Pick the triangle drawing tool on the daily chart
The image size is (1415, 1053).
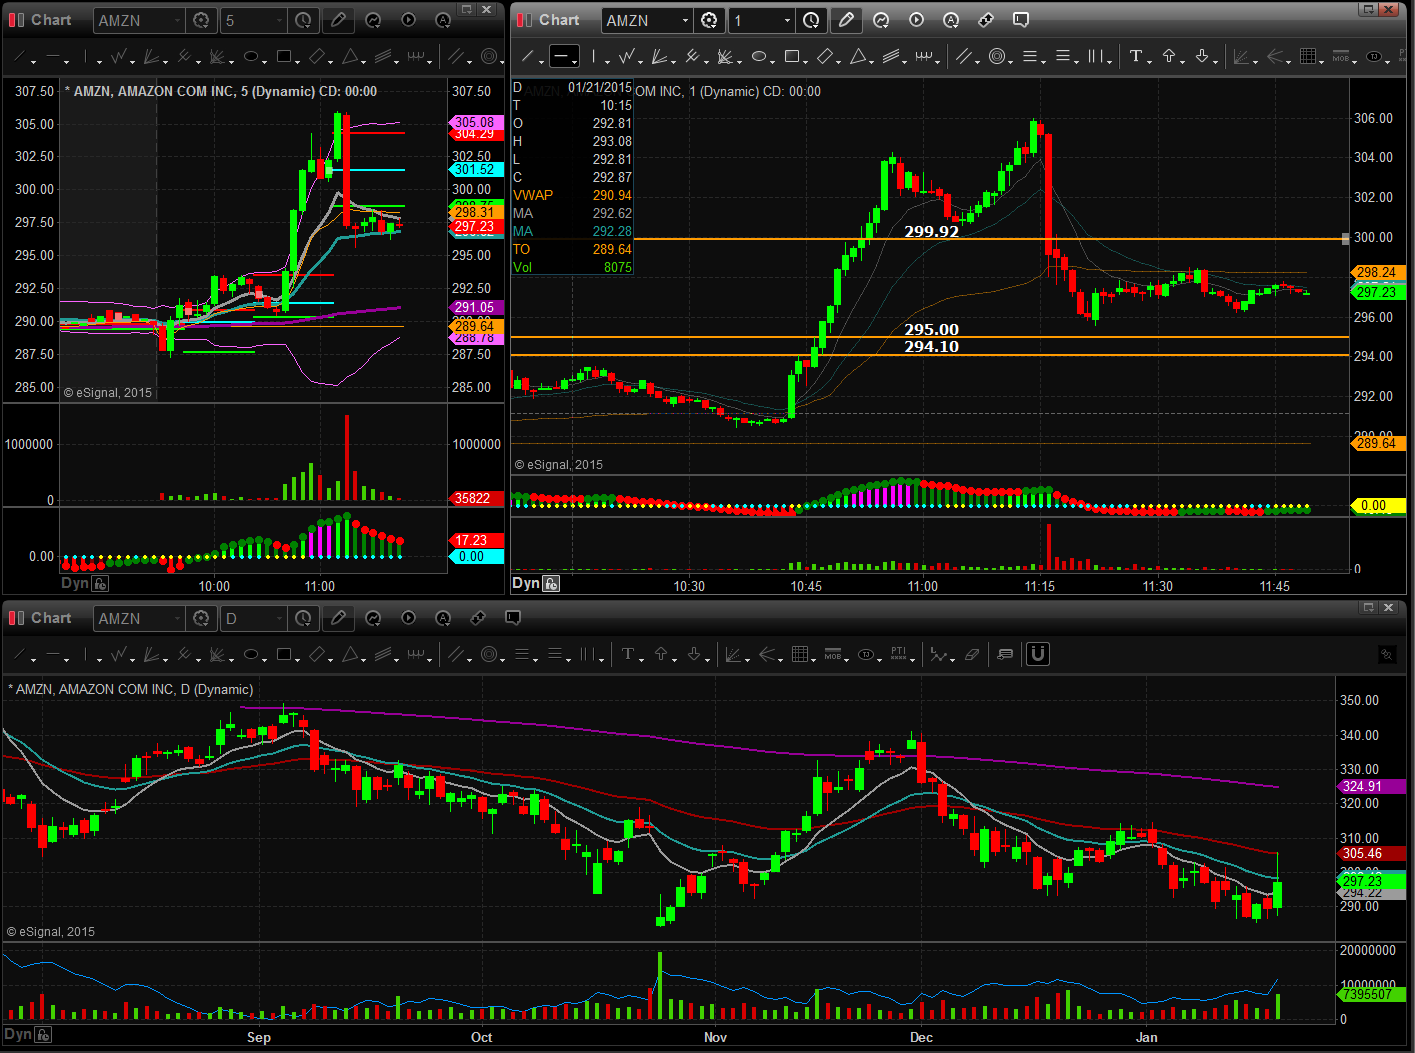pyautogui.click(x=350, y=655)
